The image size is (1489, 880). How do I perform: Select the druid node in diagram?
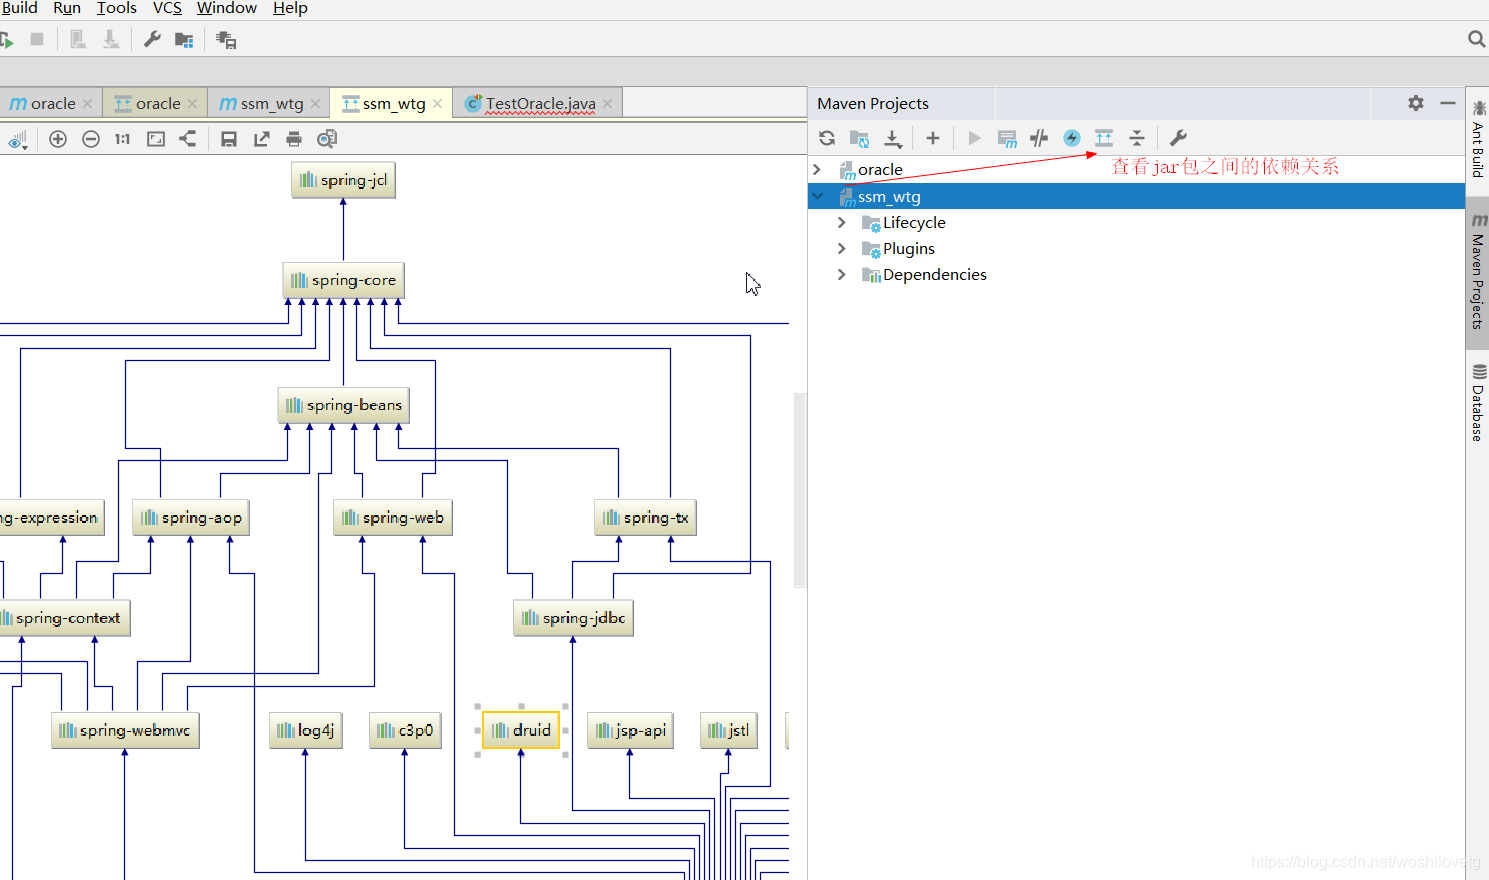pyautogui.click(x=521, y=730)
